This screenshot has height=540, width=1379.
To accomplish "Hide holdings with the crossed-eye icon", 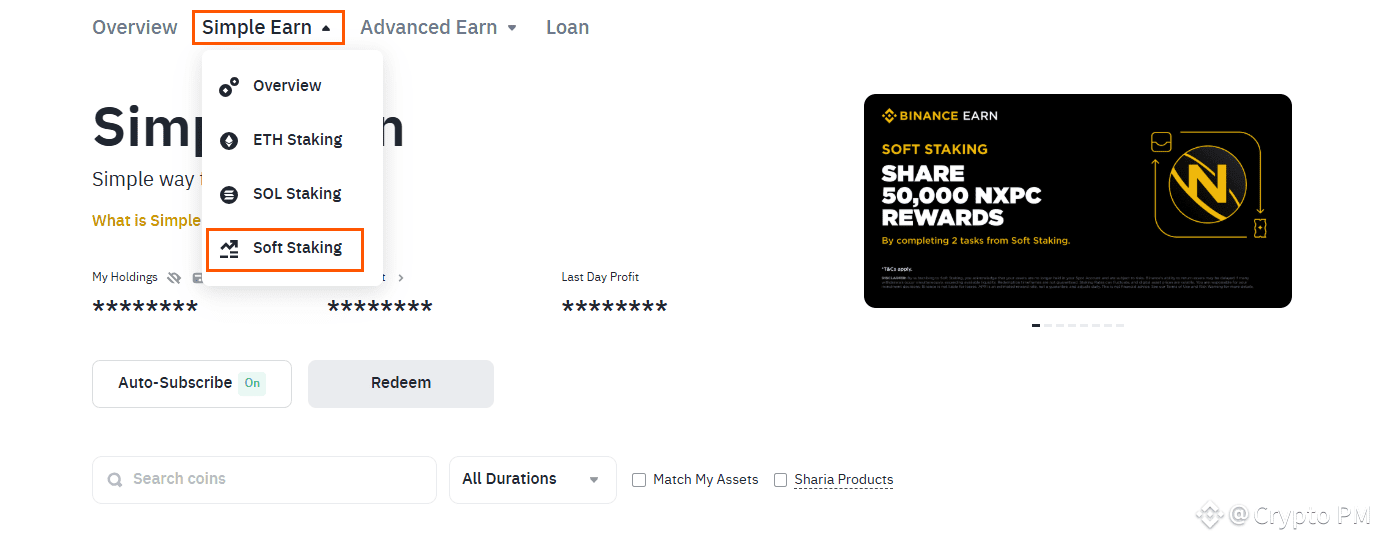I will tap(174, 278).
